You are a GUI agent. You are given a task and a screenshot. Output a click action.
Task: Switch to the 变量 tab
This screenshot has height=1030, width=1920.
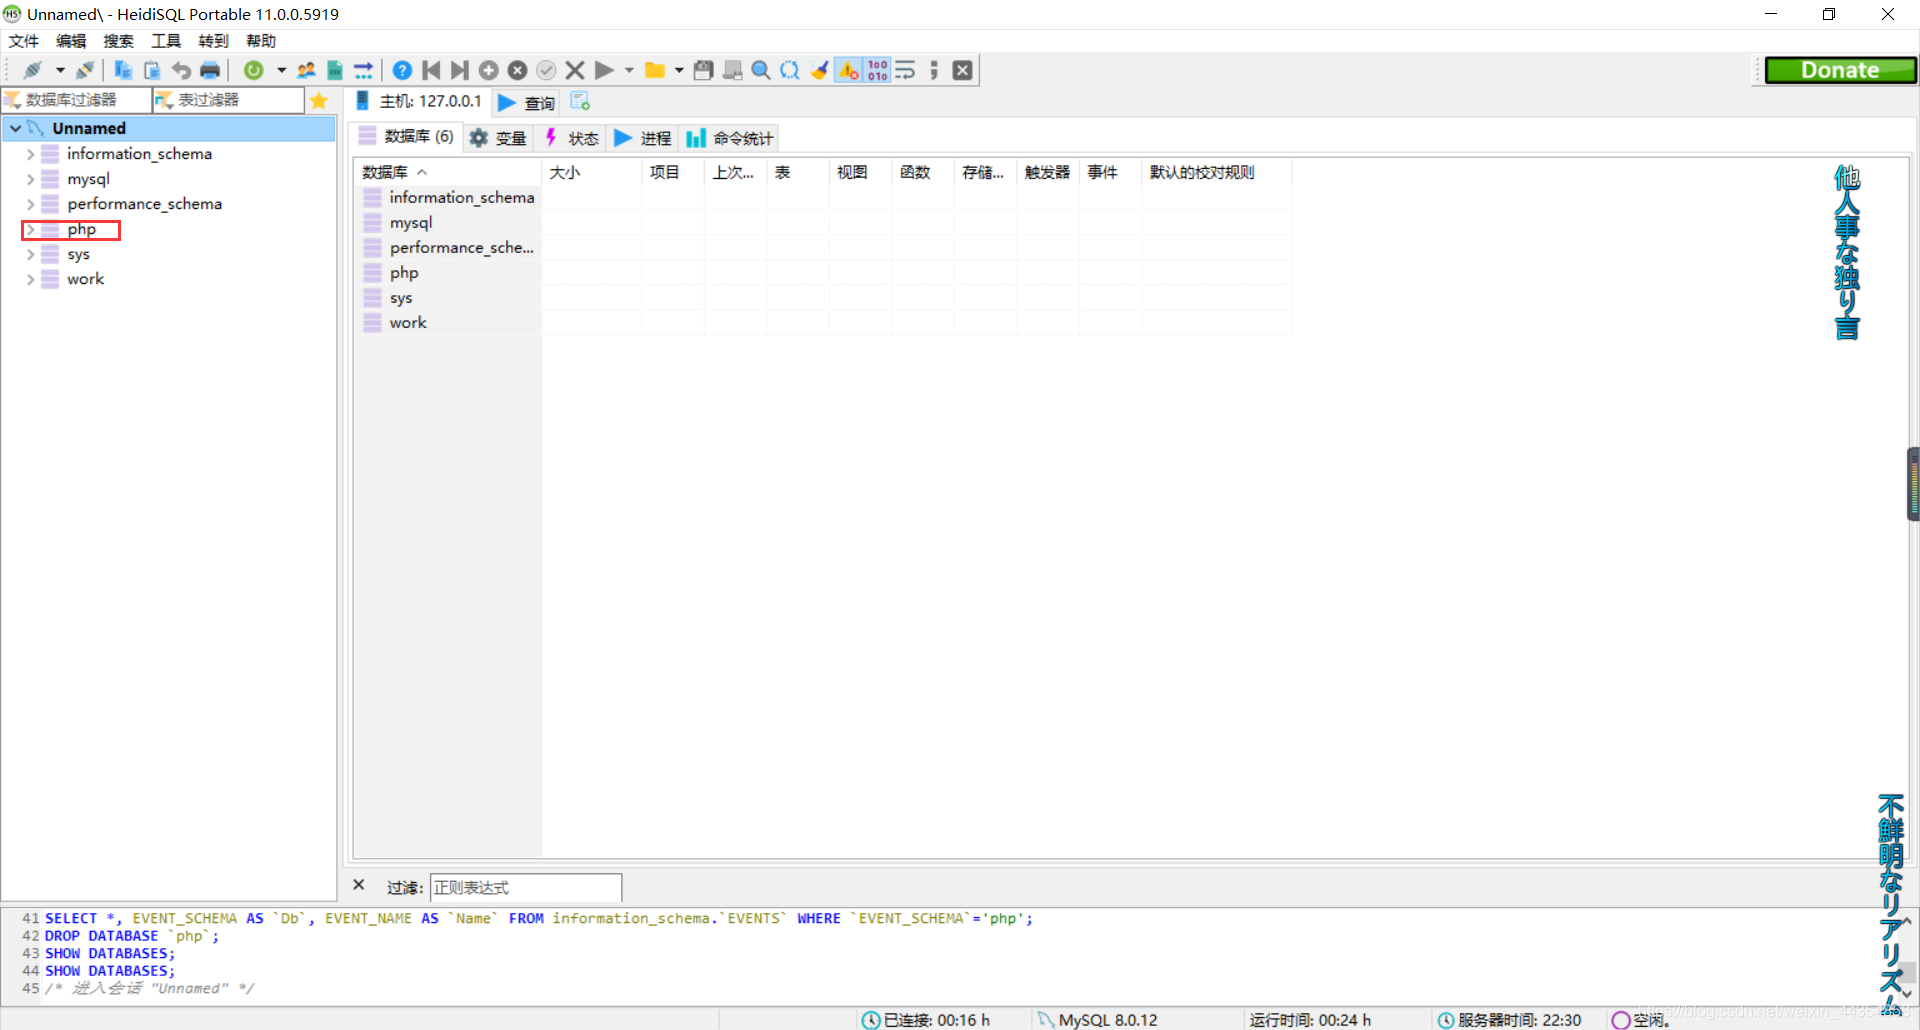point(498,138)
